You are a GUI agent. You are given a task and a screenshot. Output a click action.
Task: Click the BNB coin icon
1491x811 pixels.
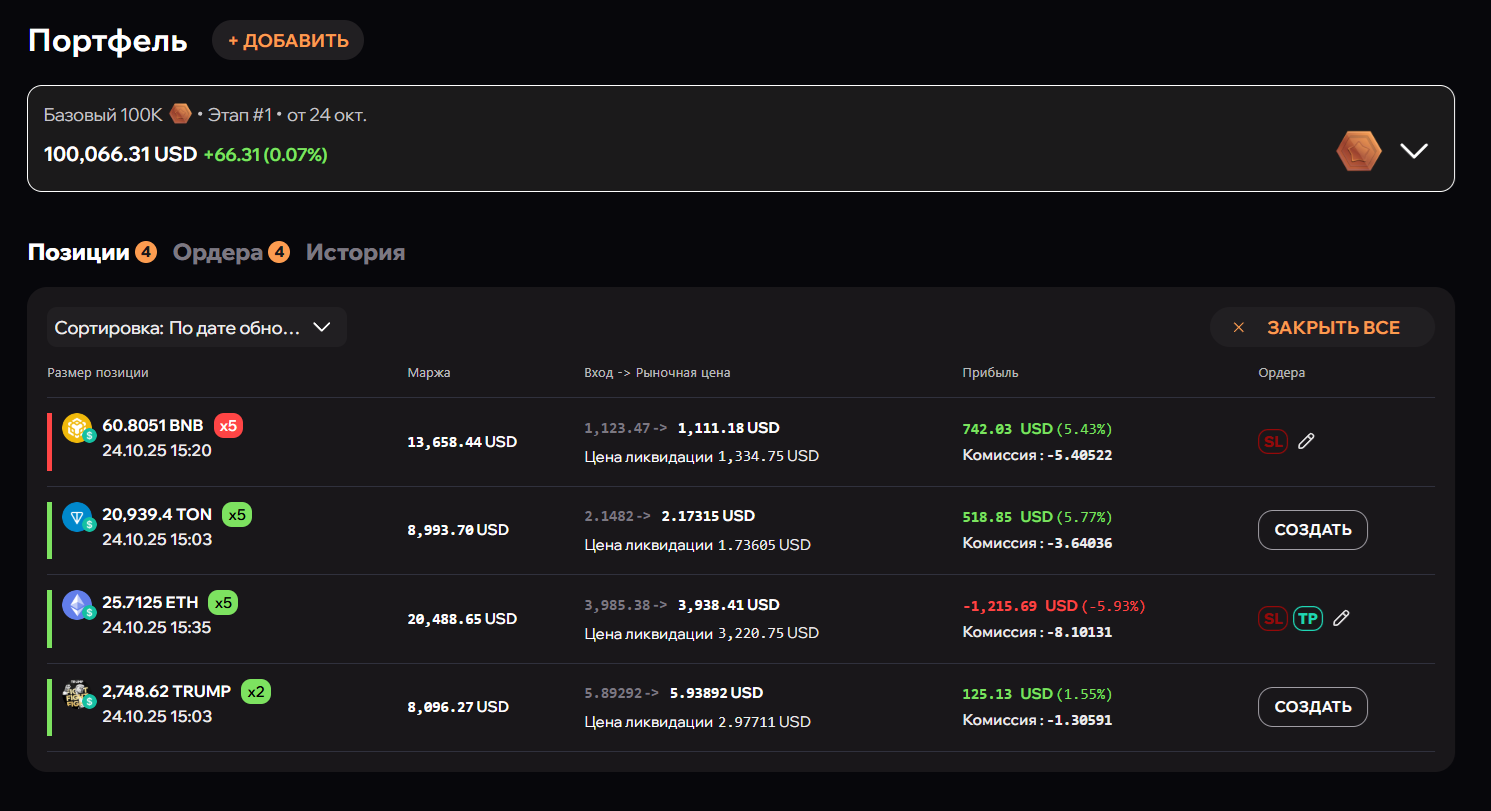click(x=77, y=428)
